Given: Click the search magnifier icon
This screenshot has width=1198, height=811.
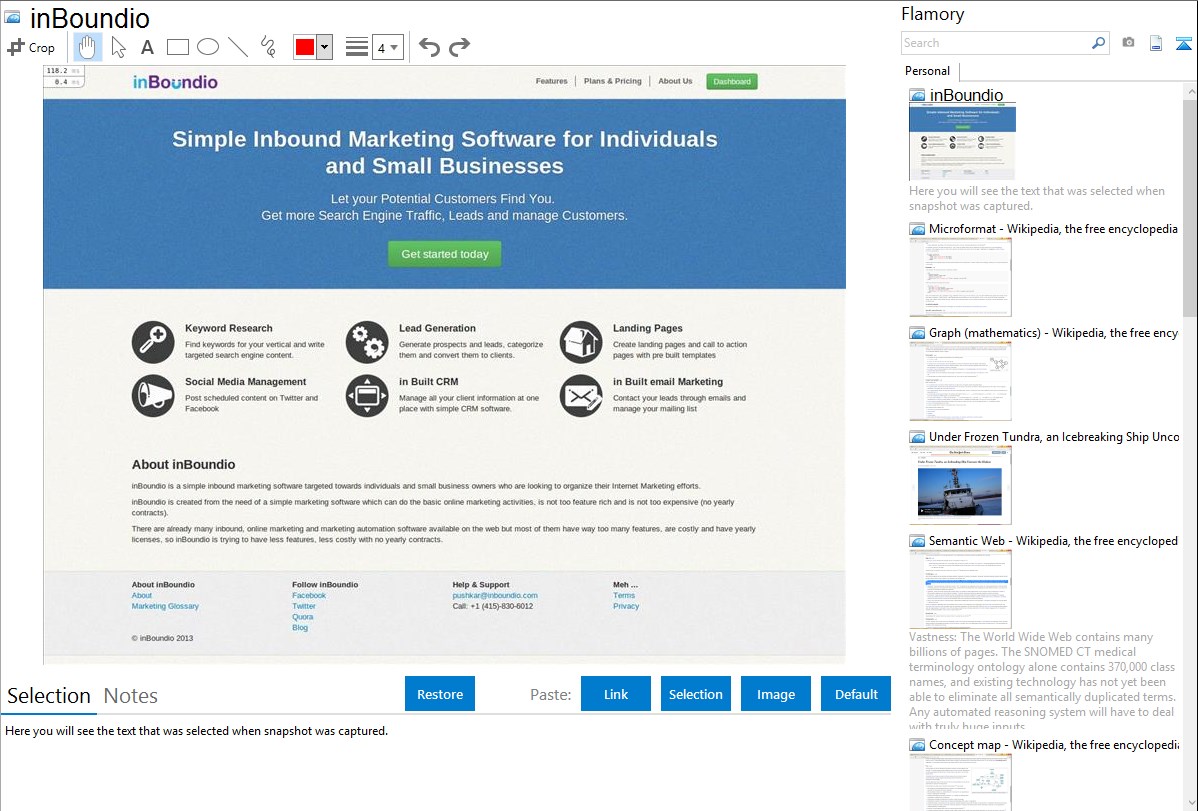Looking at the screenshot, I should (1099, 43).
